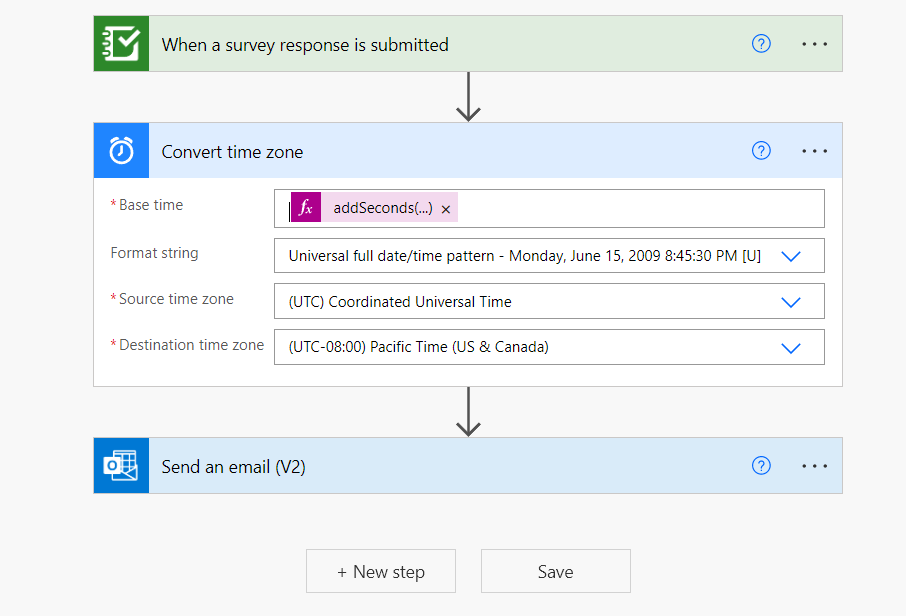Click inside the Base time input field
Screen dimensions: 906x616
point(640,209)
